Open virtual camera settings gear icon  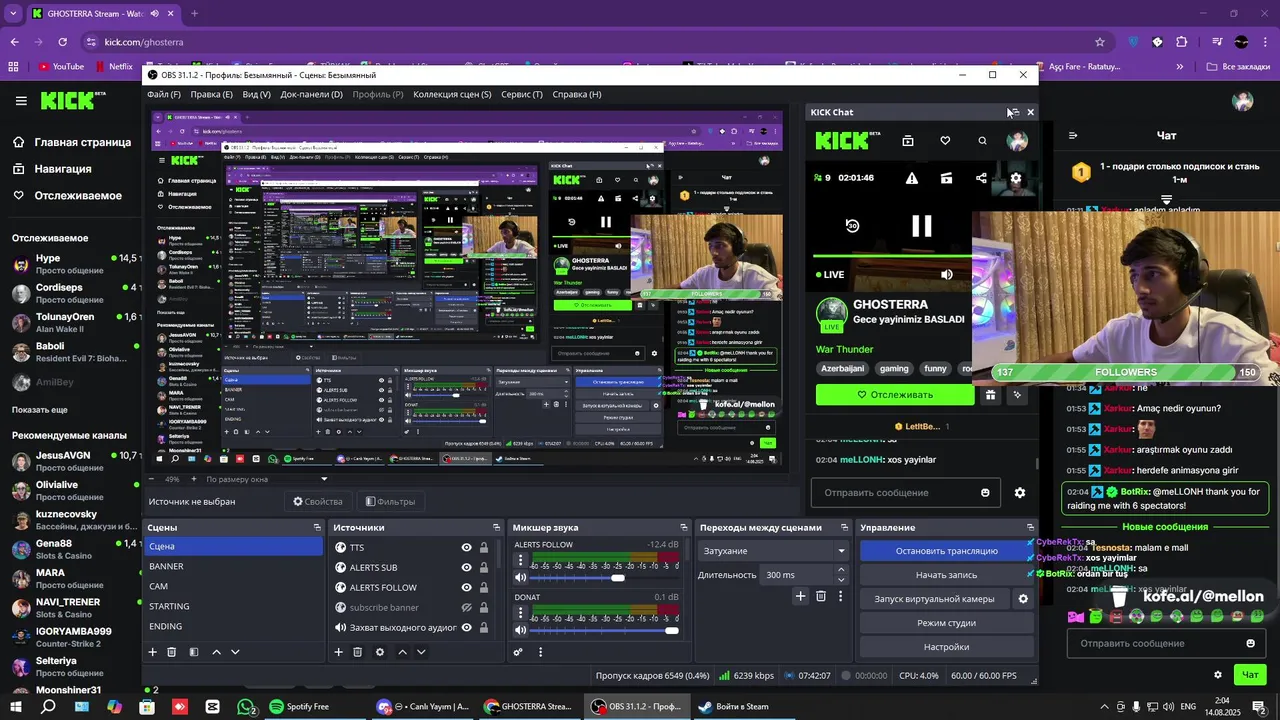pos(1023,599)
